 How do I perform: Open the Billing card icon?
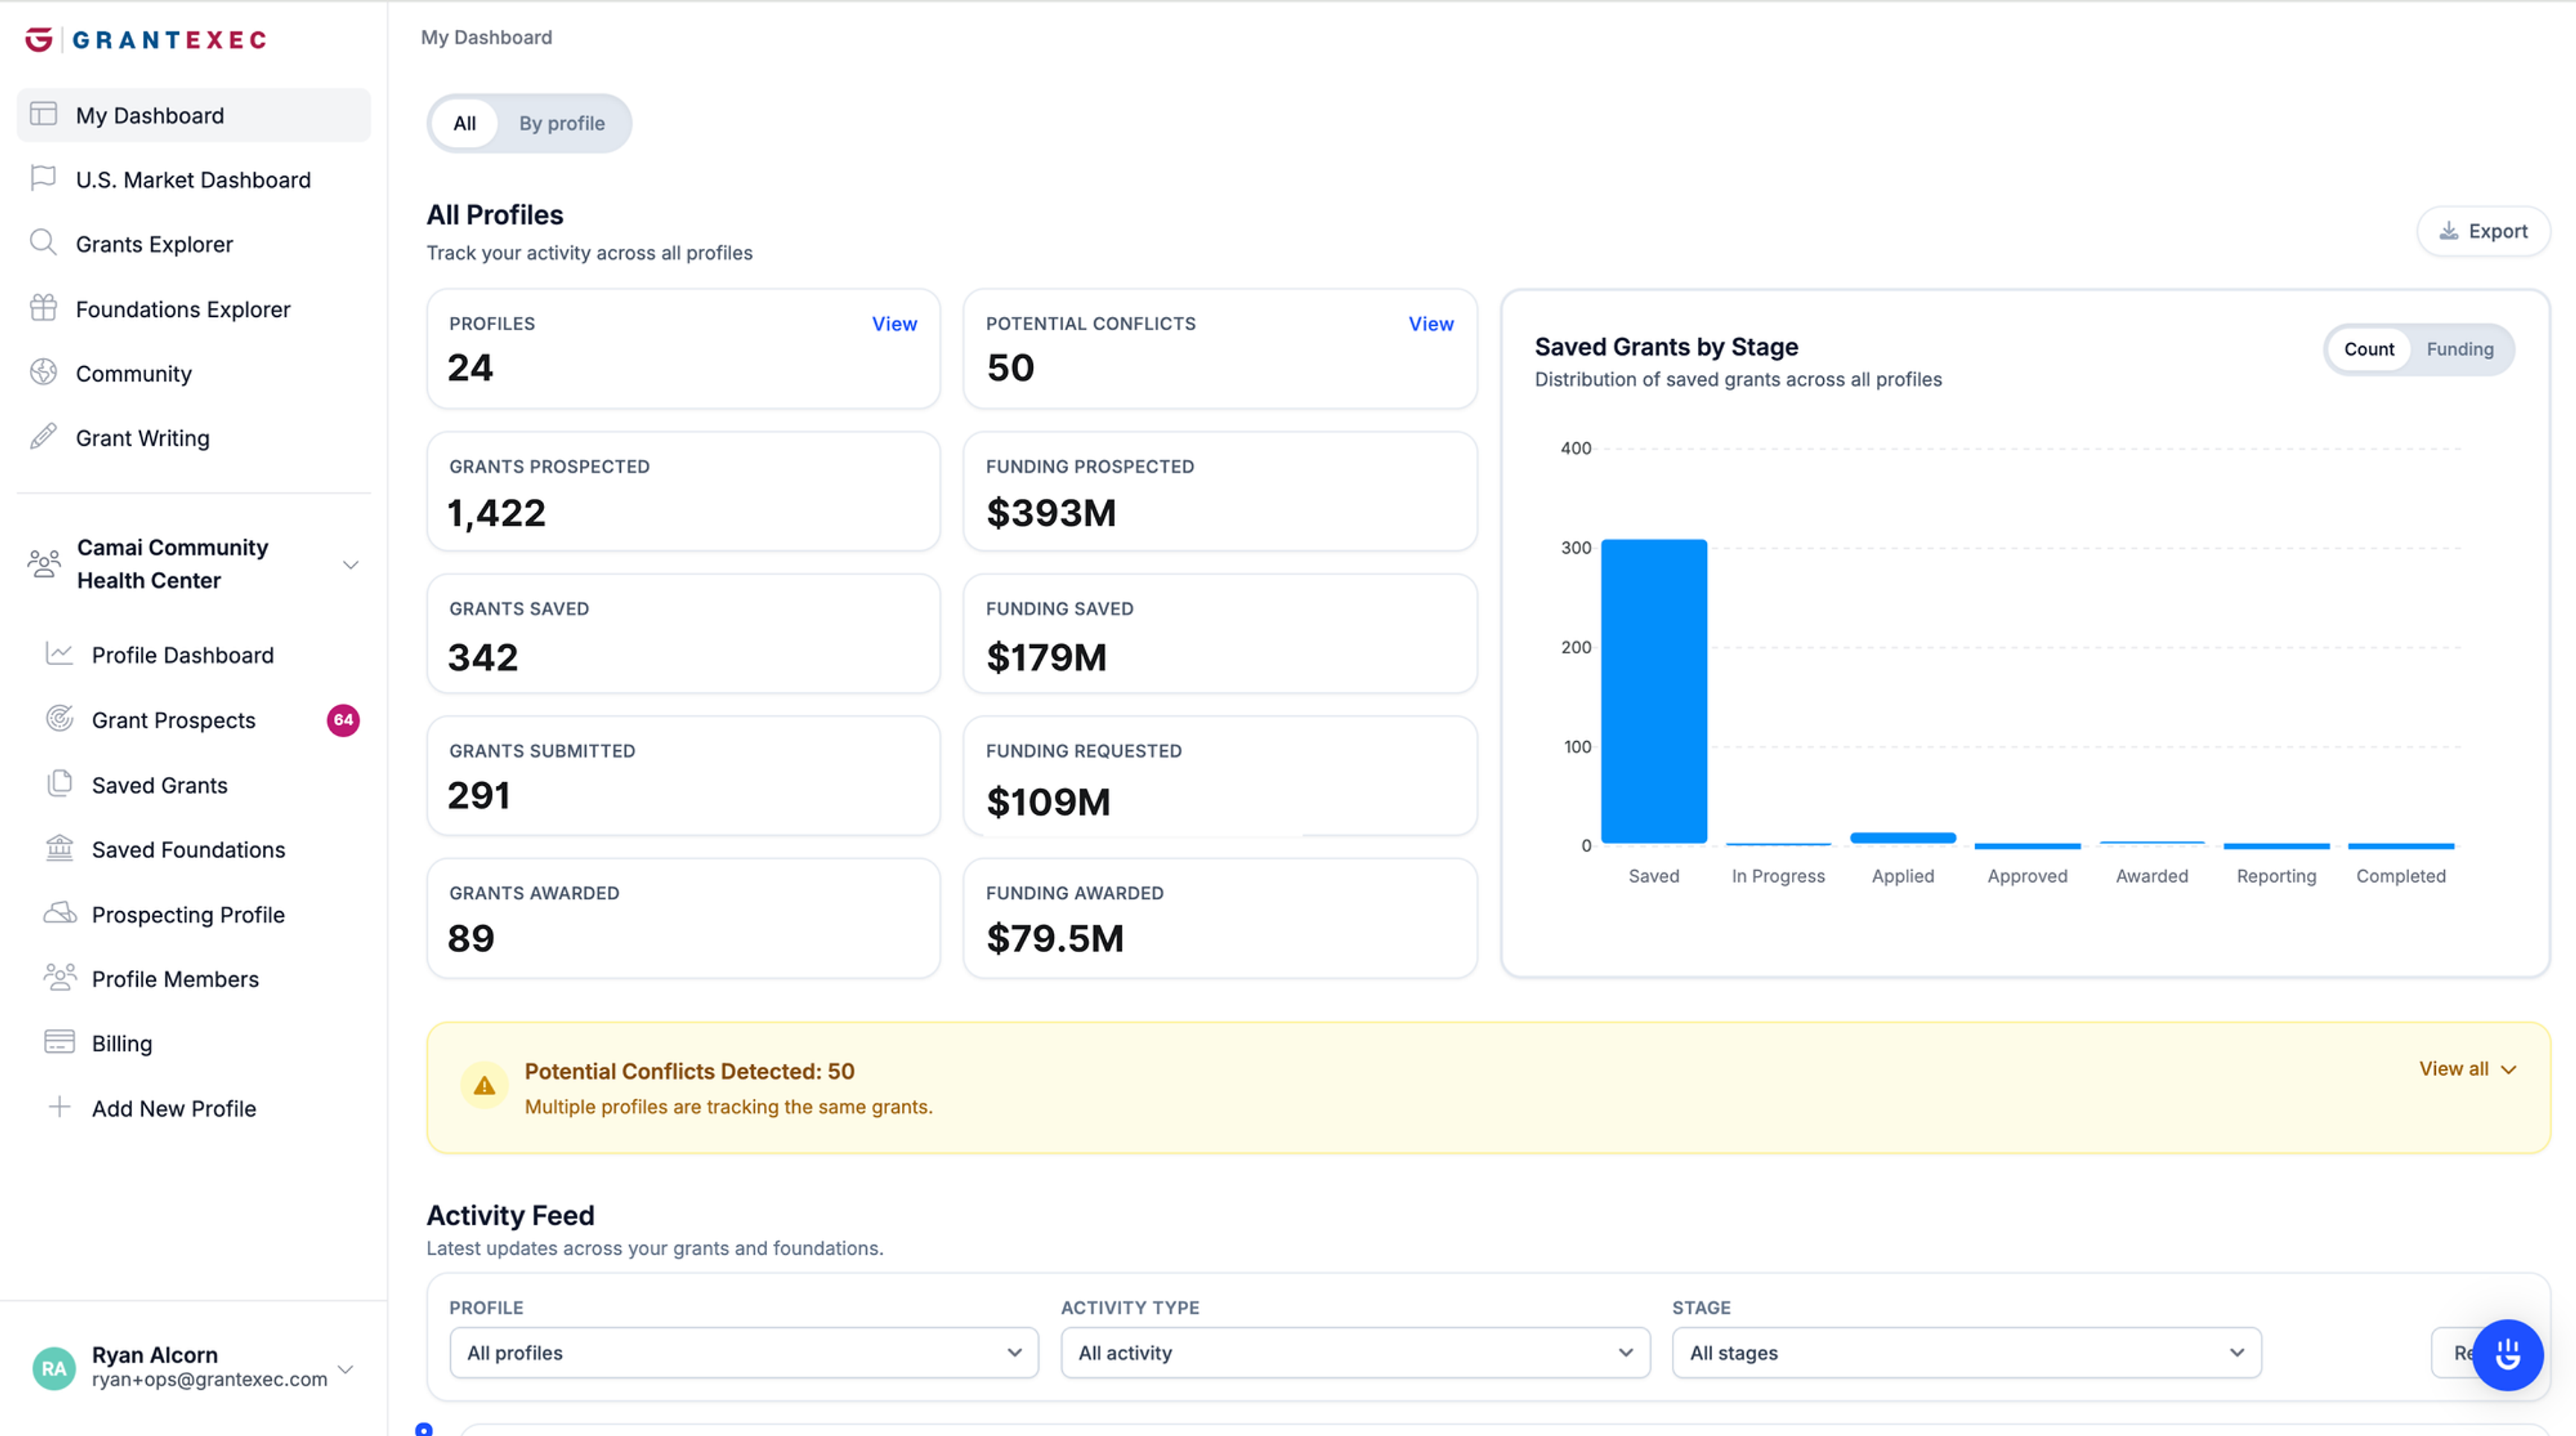click(x=59, y=1042)
